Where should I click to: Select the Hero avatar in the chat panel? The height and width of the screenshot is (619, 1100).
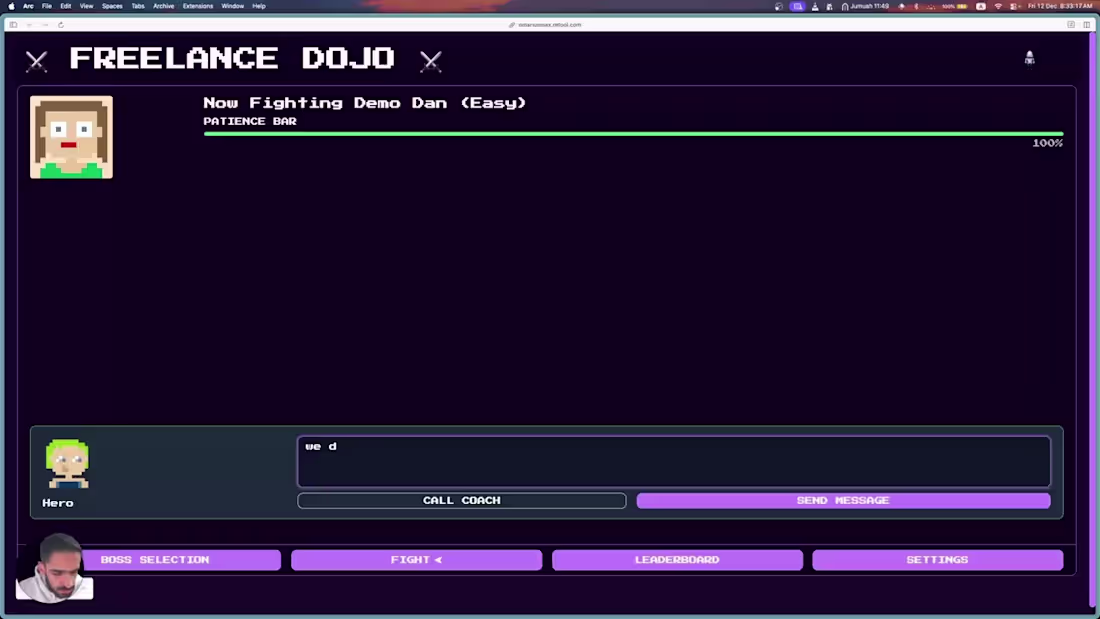[67, 461]
